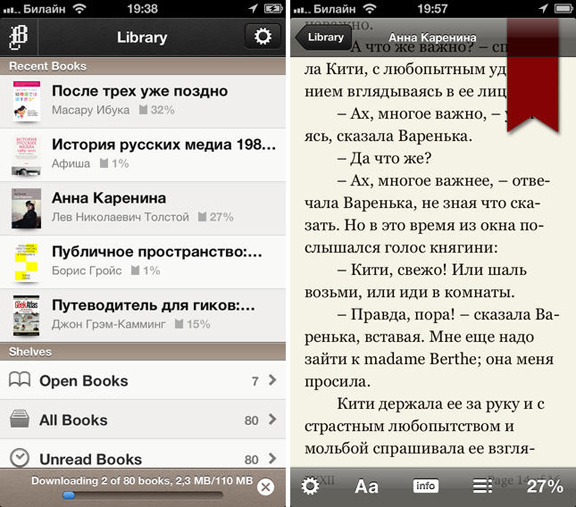Tap the battery icon in the right status bar
This screenshot has height=507, width=576.
(564, 8)
